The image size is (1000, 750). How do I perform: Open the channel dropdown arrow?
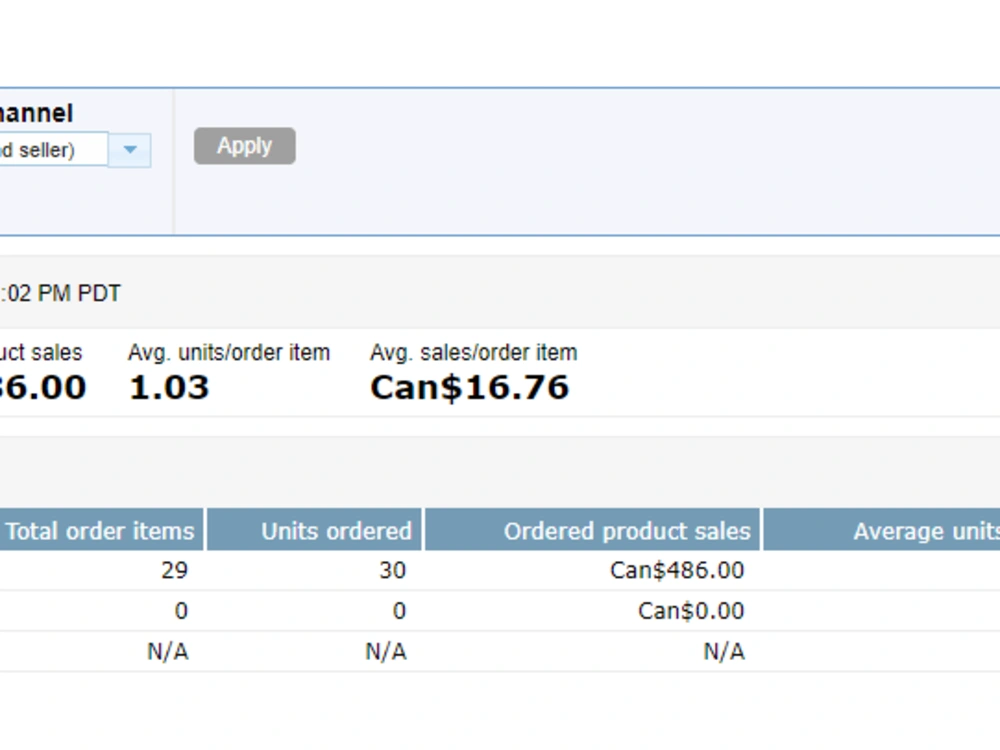point(129,150)
